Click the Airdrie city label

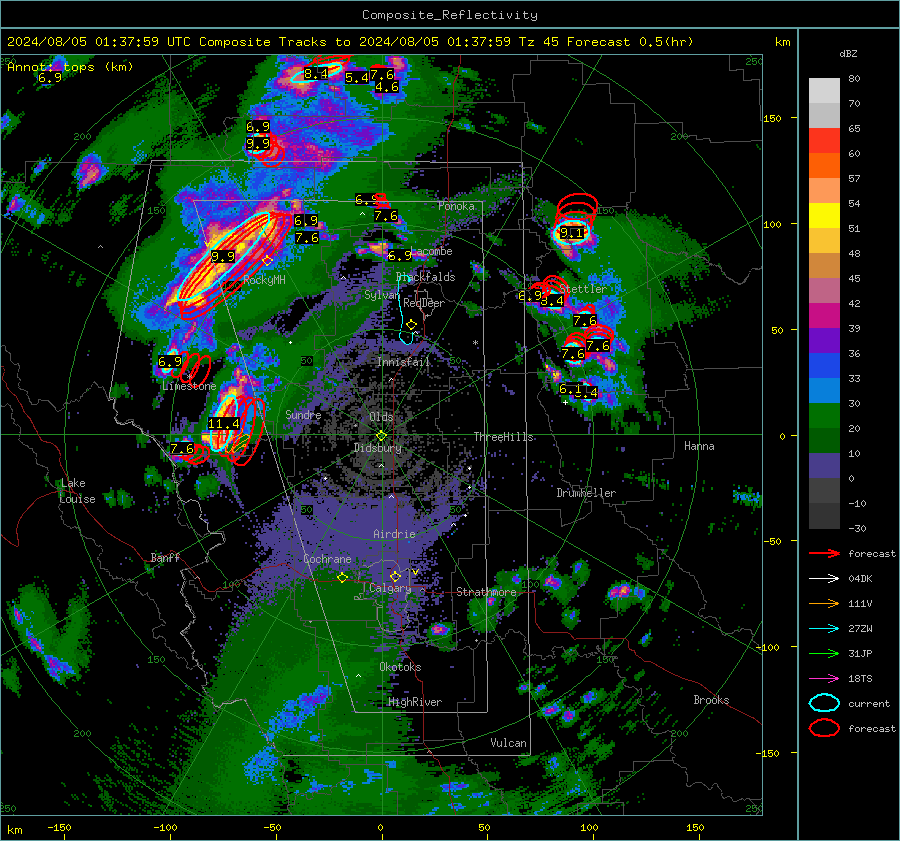tap(394, 534)
